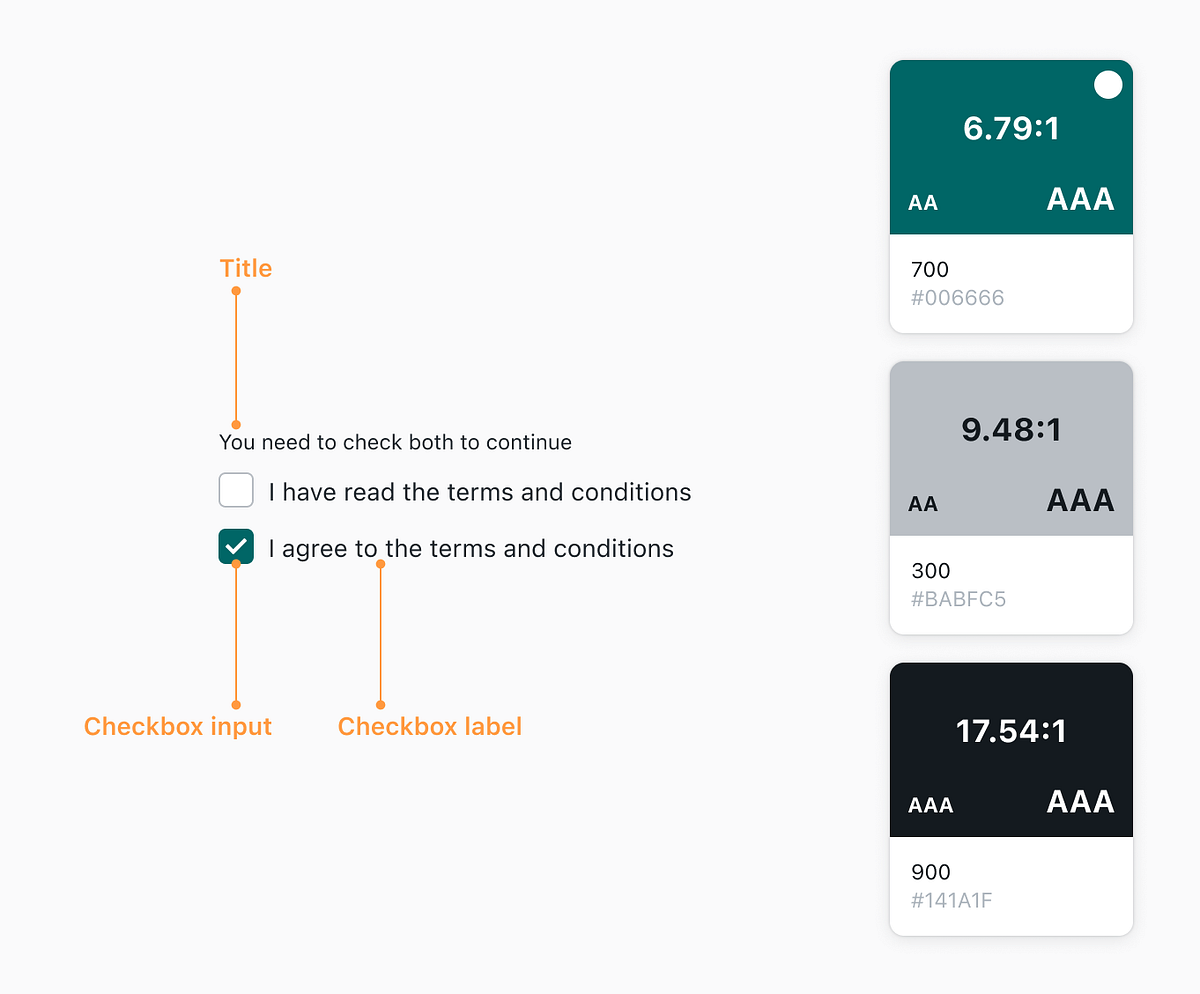This screenshot has width=1200, height=994.
Task: Click the 'Title' annotation label
Action: click(x=245, y=268)
